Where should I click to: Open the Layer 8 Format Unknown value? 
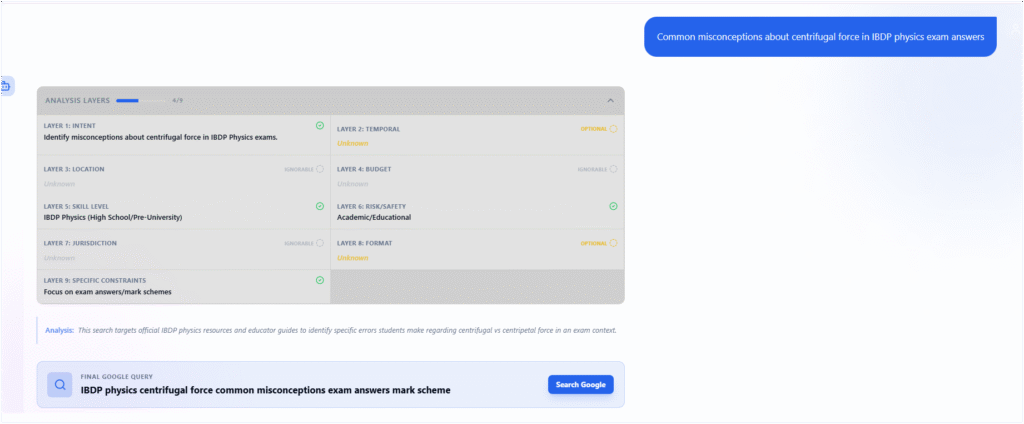pyautogui.click(x=352, y=258)
